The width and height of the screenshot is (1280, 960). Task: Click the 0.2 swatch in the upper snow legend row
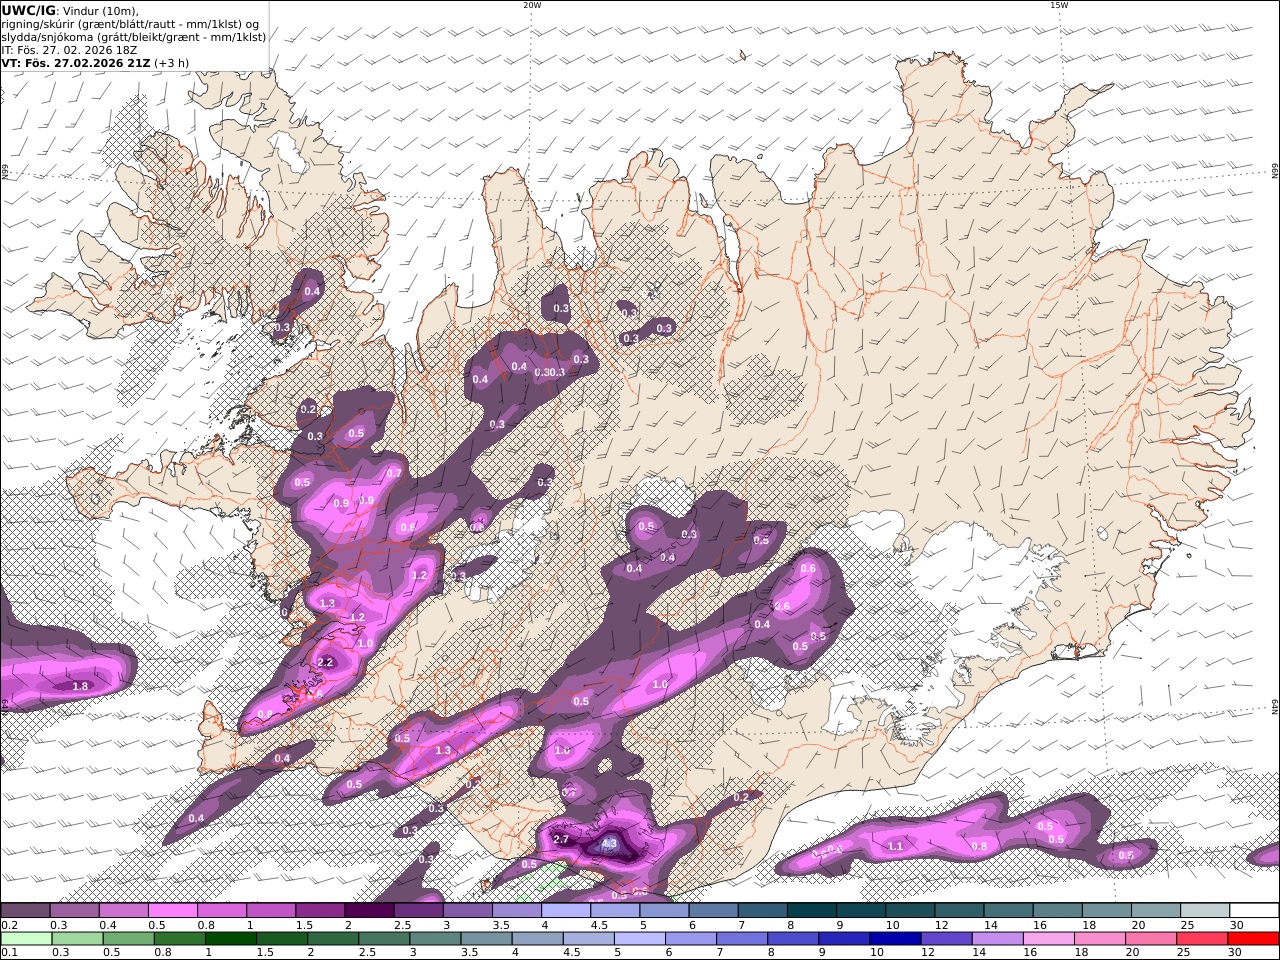(x=25, y=911)
